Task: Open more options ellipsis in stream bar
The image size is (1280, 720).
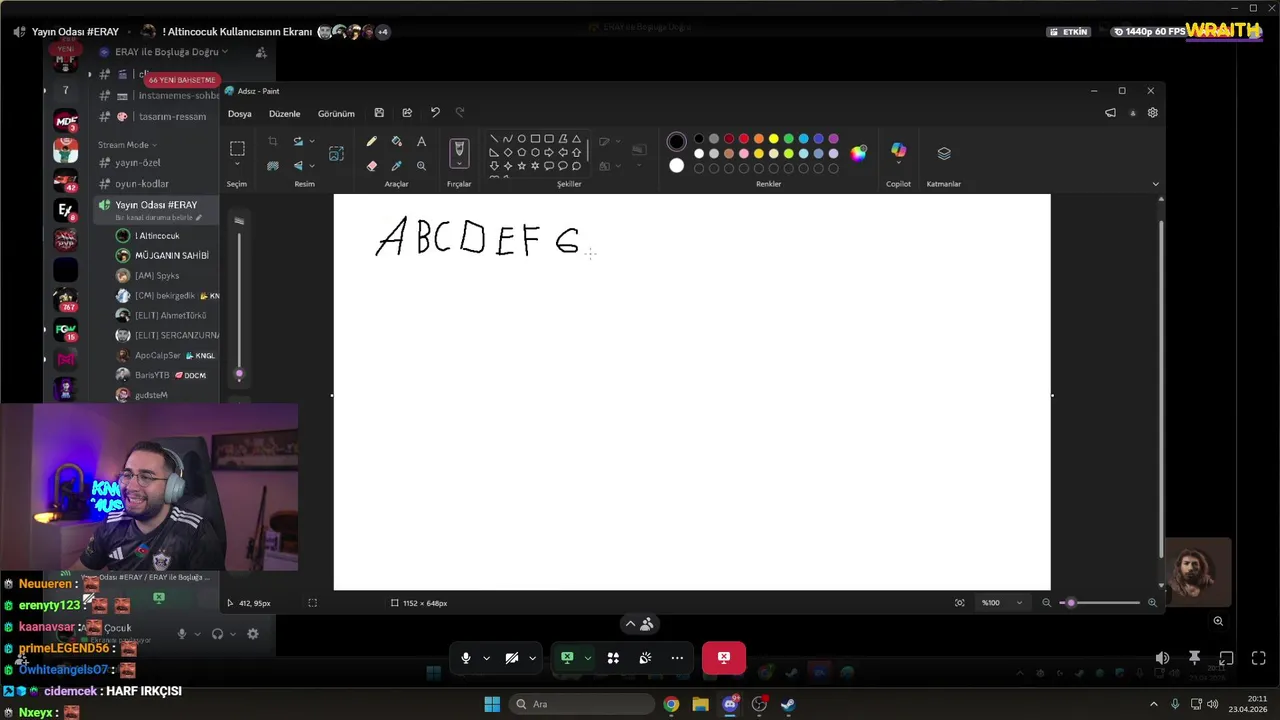Action: [x=677, y=658]
